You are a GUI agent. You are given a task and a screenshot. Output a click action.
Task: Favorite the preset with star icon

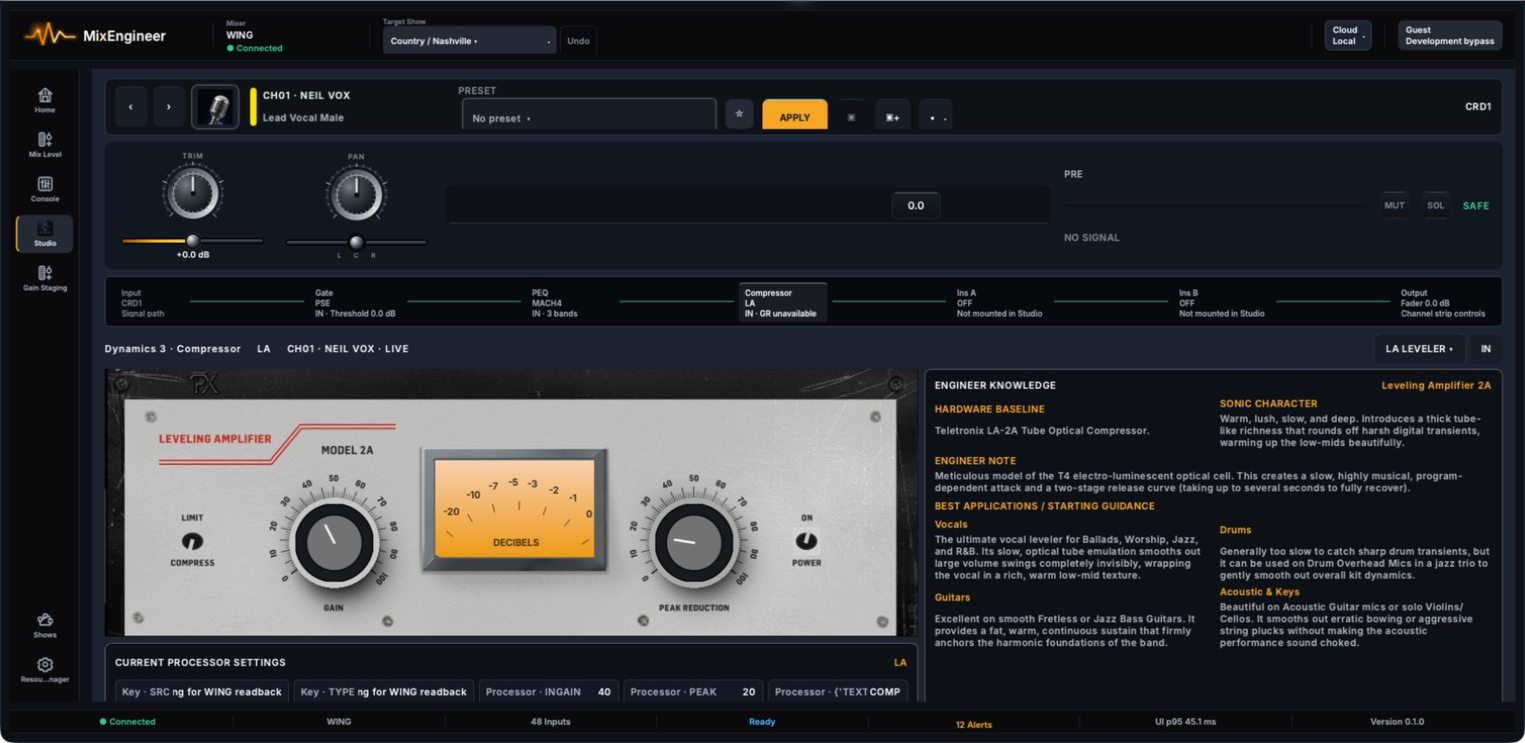[x=739, y=114]
